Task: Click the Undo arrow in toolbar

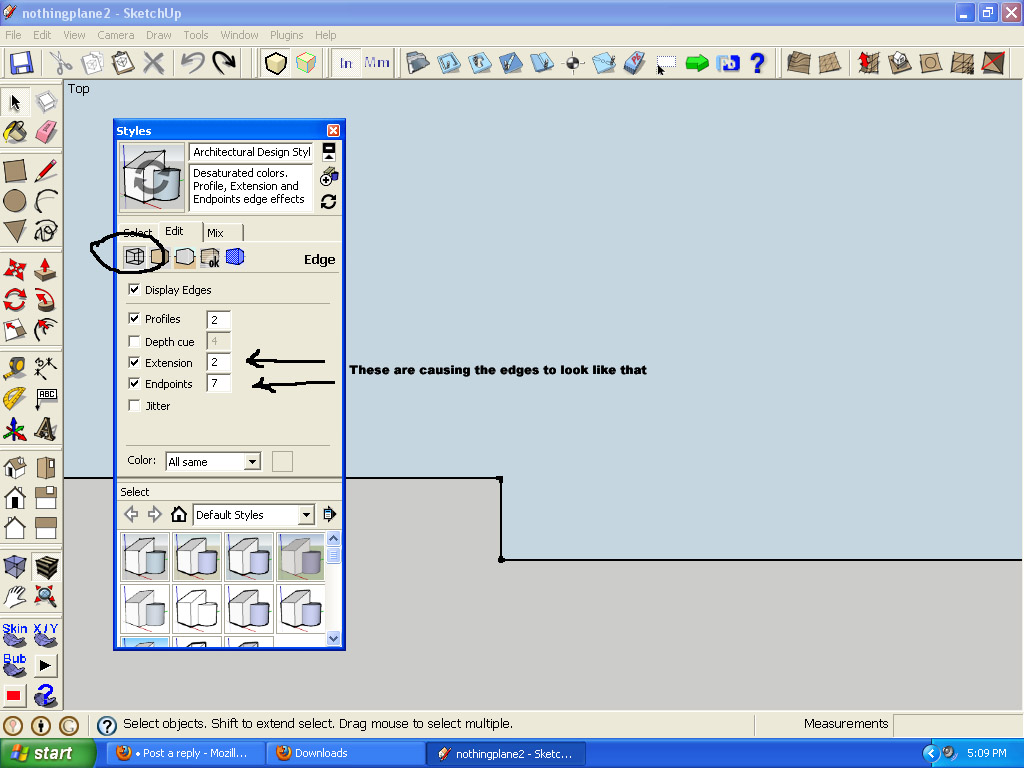Action: click(193, 63)
